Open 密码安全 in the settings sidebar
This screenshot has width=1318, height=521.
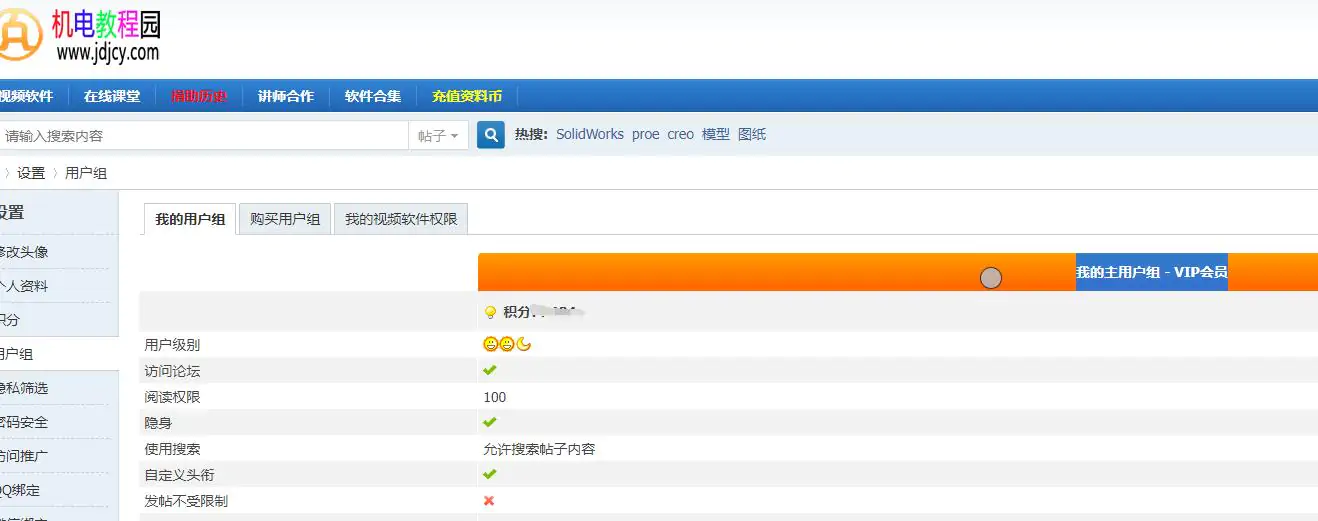[x=24, y=422]
